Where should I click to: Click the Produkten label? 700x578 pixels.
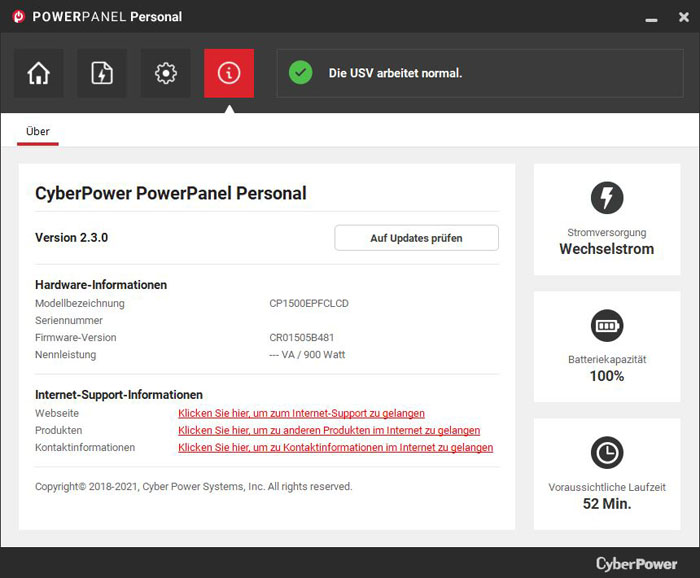tap(58, 430)
